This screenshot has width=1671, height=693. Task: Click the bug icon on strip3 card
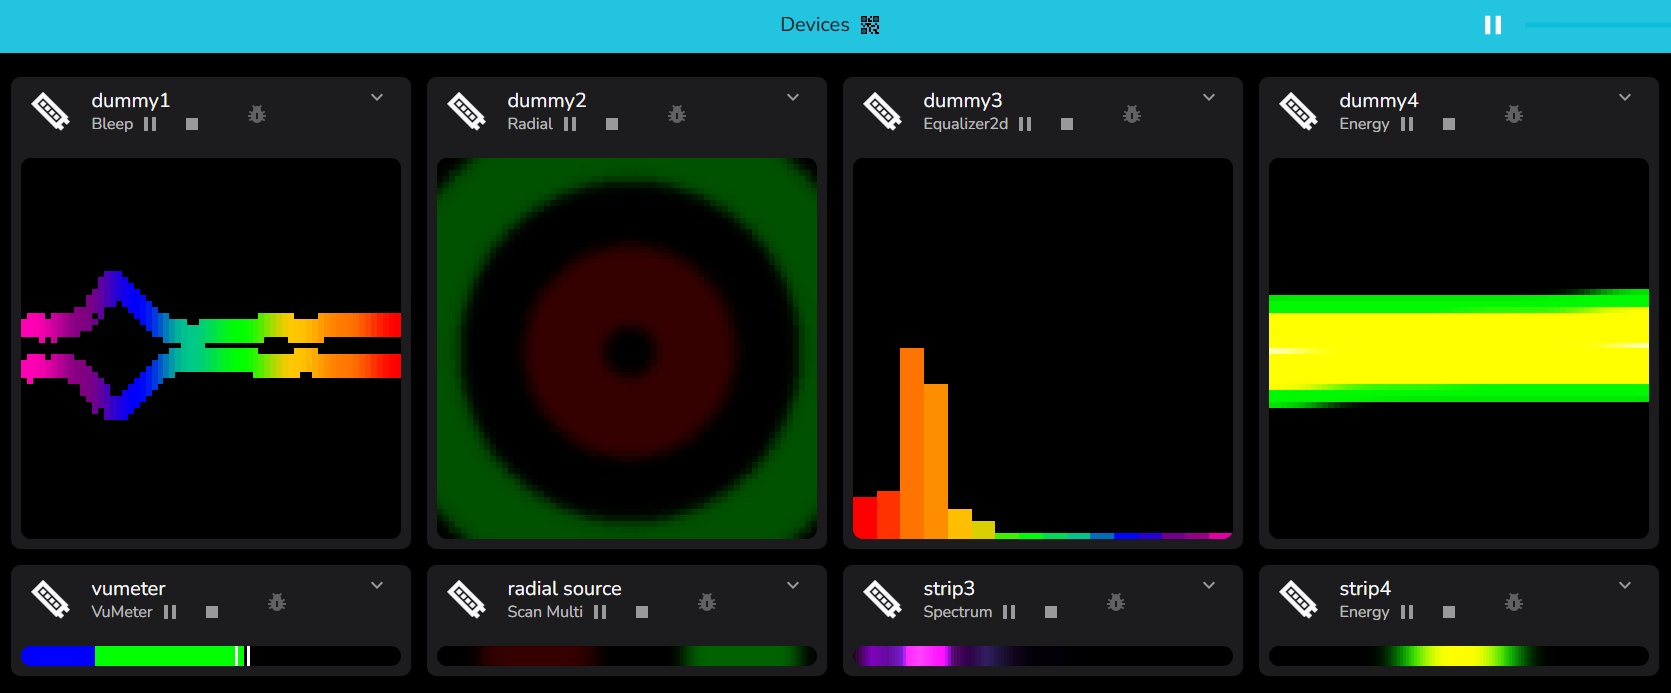(1116, 602)
